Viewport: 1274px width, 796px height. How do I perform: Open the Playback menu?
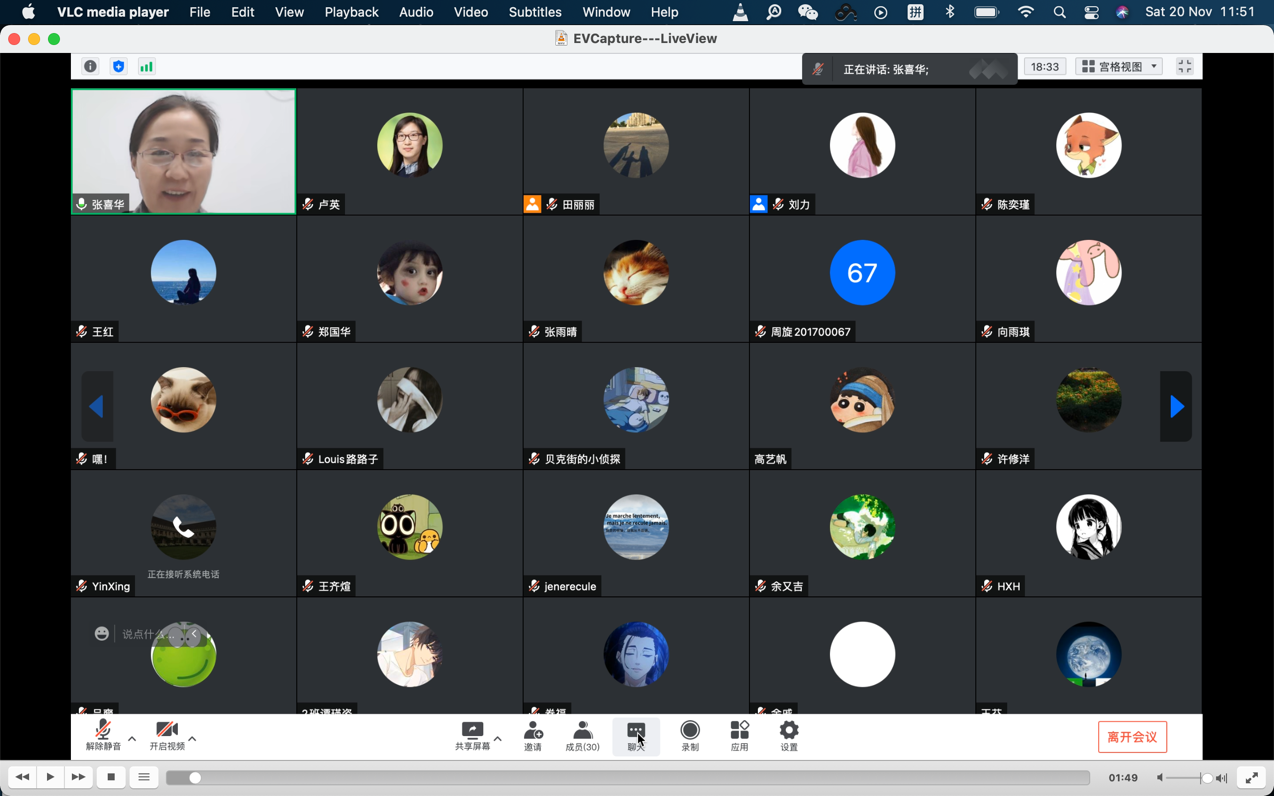click(351, 12)
